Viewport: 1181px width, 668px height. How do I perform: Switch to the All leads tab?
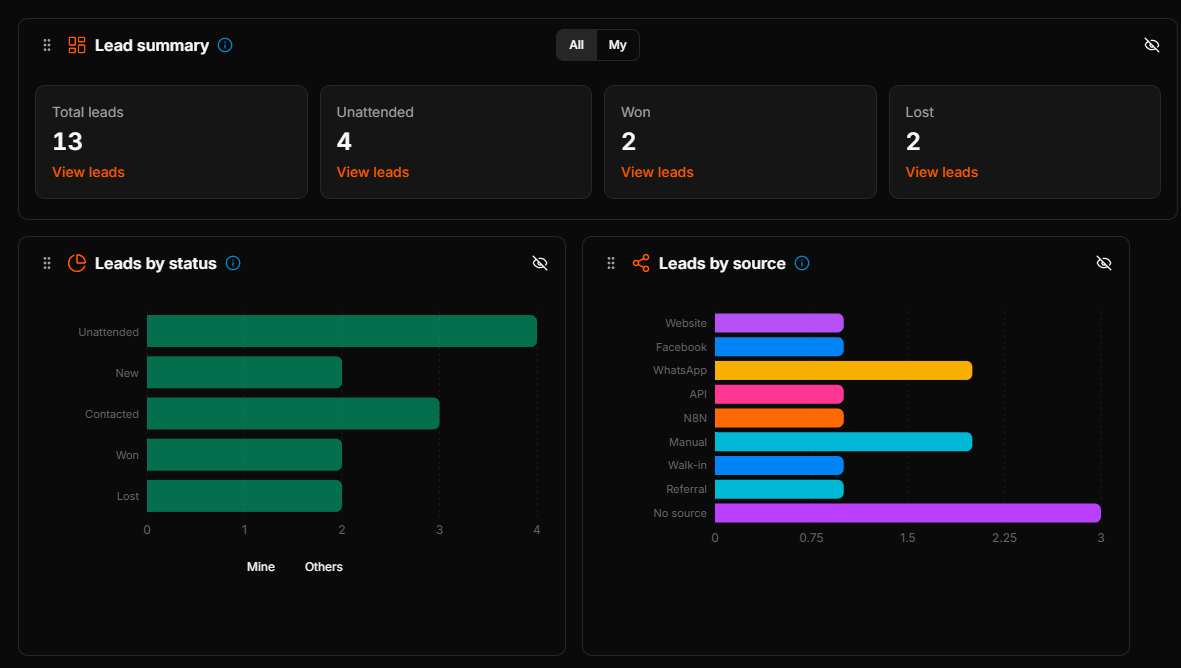tap(576, 45)
